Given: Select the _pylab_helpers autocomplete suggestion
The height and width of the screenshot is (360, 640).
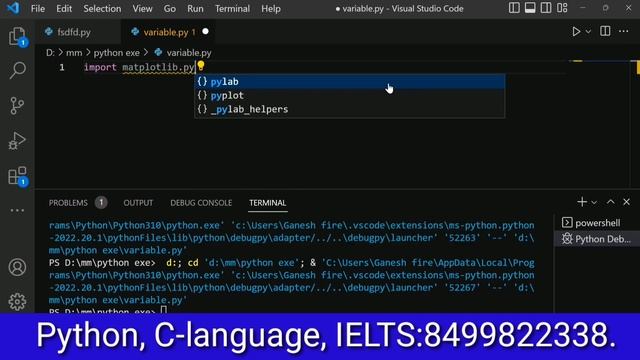Looking at the screenshot, I should pos(350,109).
